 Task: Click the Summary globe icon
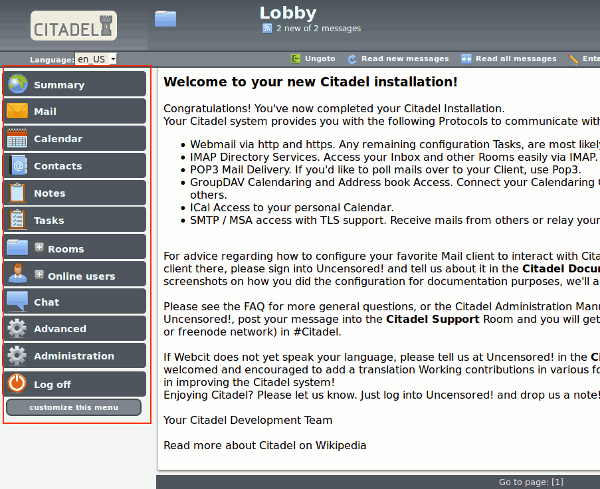[18, 84]
